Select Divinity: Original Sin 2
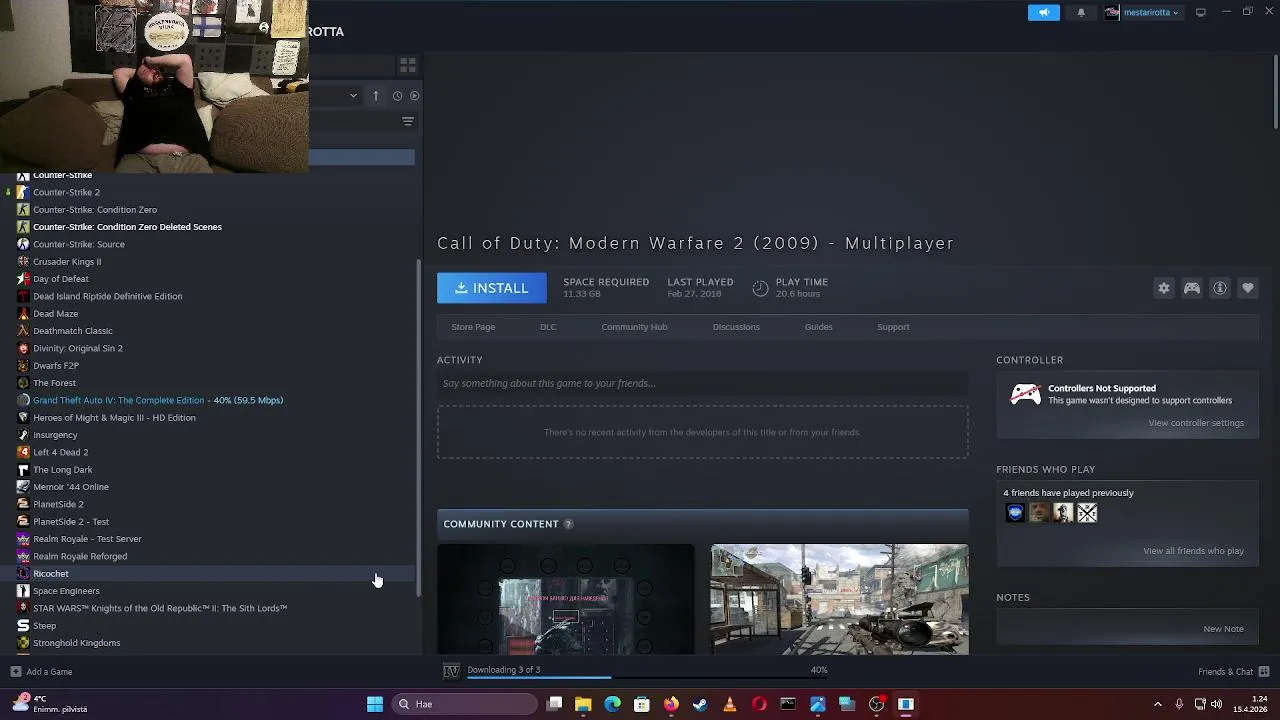Image resolution: width=1280 pixels, height=720 pixels. click(x=77, y=348)
